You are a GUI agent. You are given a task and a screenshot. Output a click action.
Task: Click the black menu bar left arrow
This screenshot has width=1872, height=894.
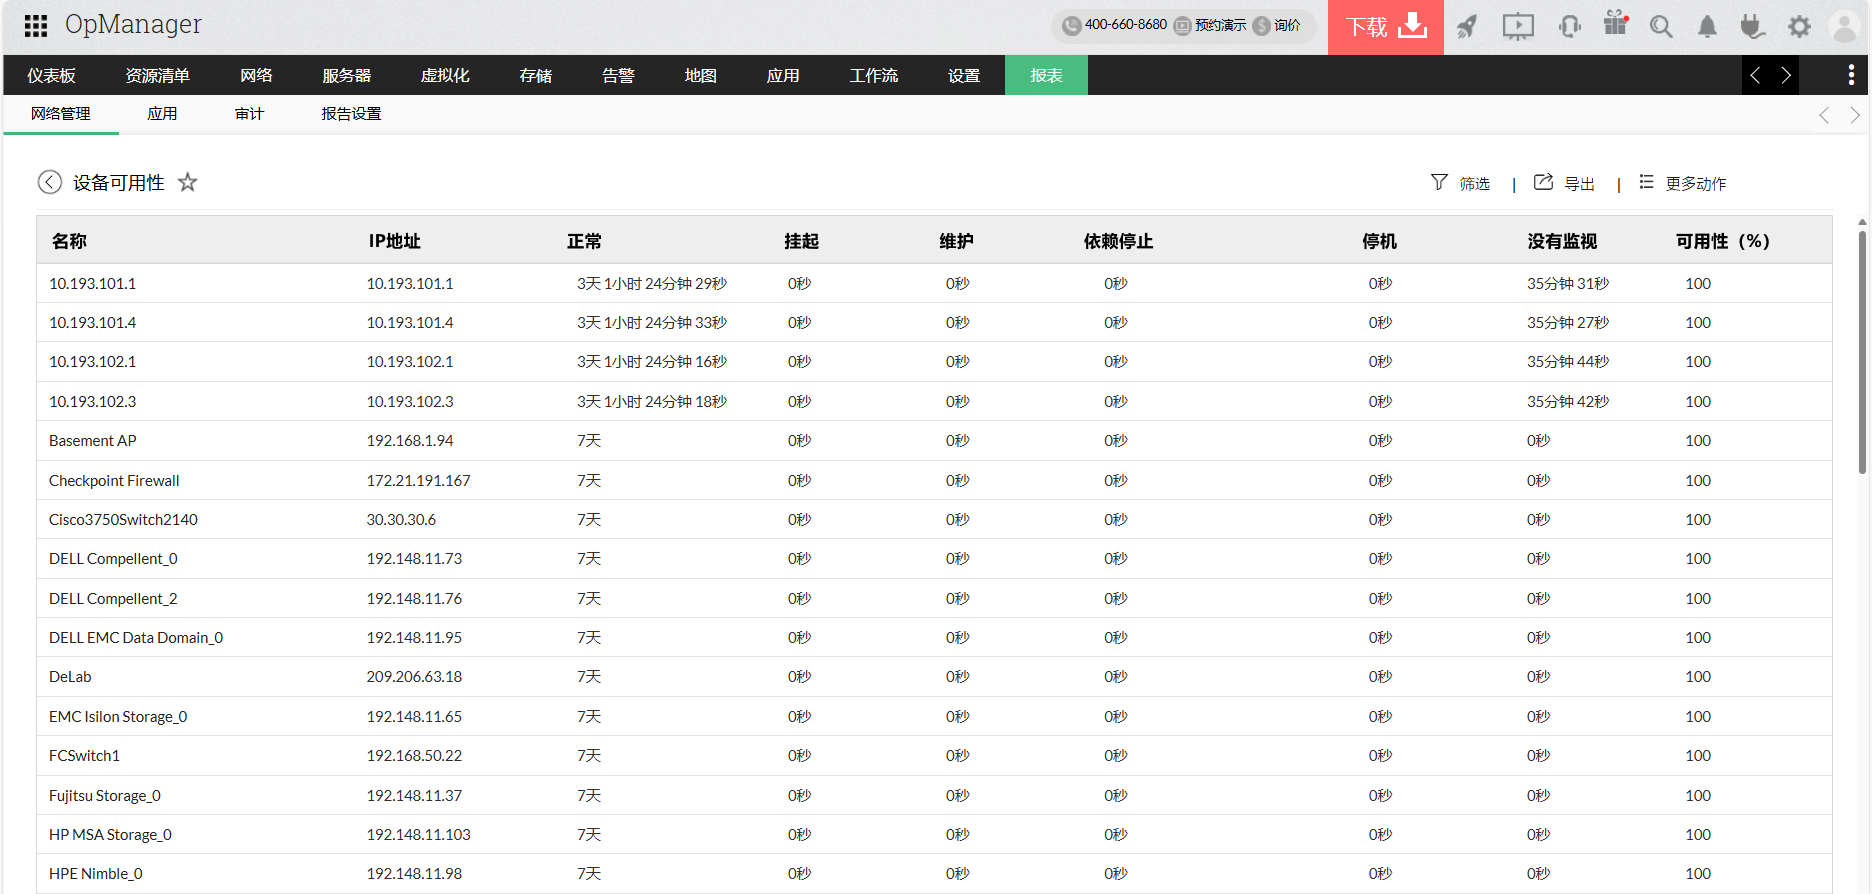(1755, 75)
